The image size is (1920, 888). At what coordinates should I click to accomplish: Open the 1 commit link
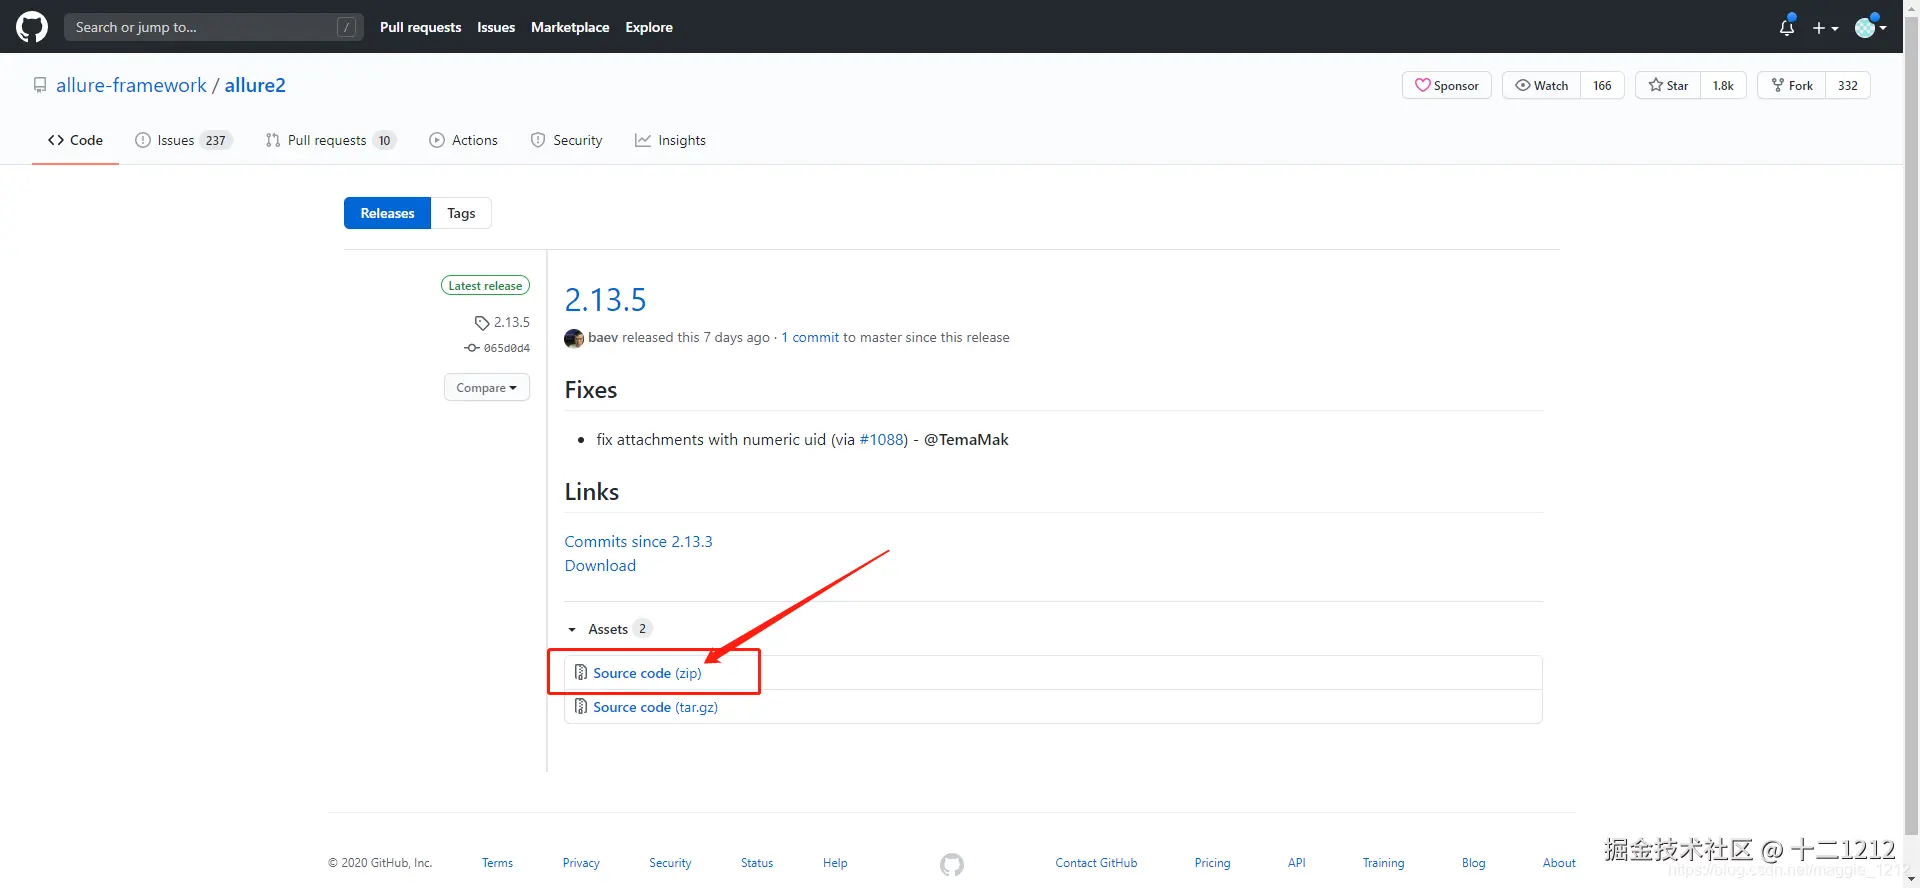pos(810,337)
